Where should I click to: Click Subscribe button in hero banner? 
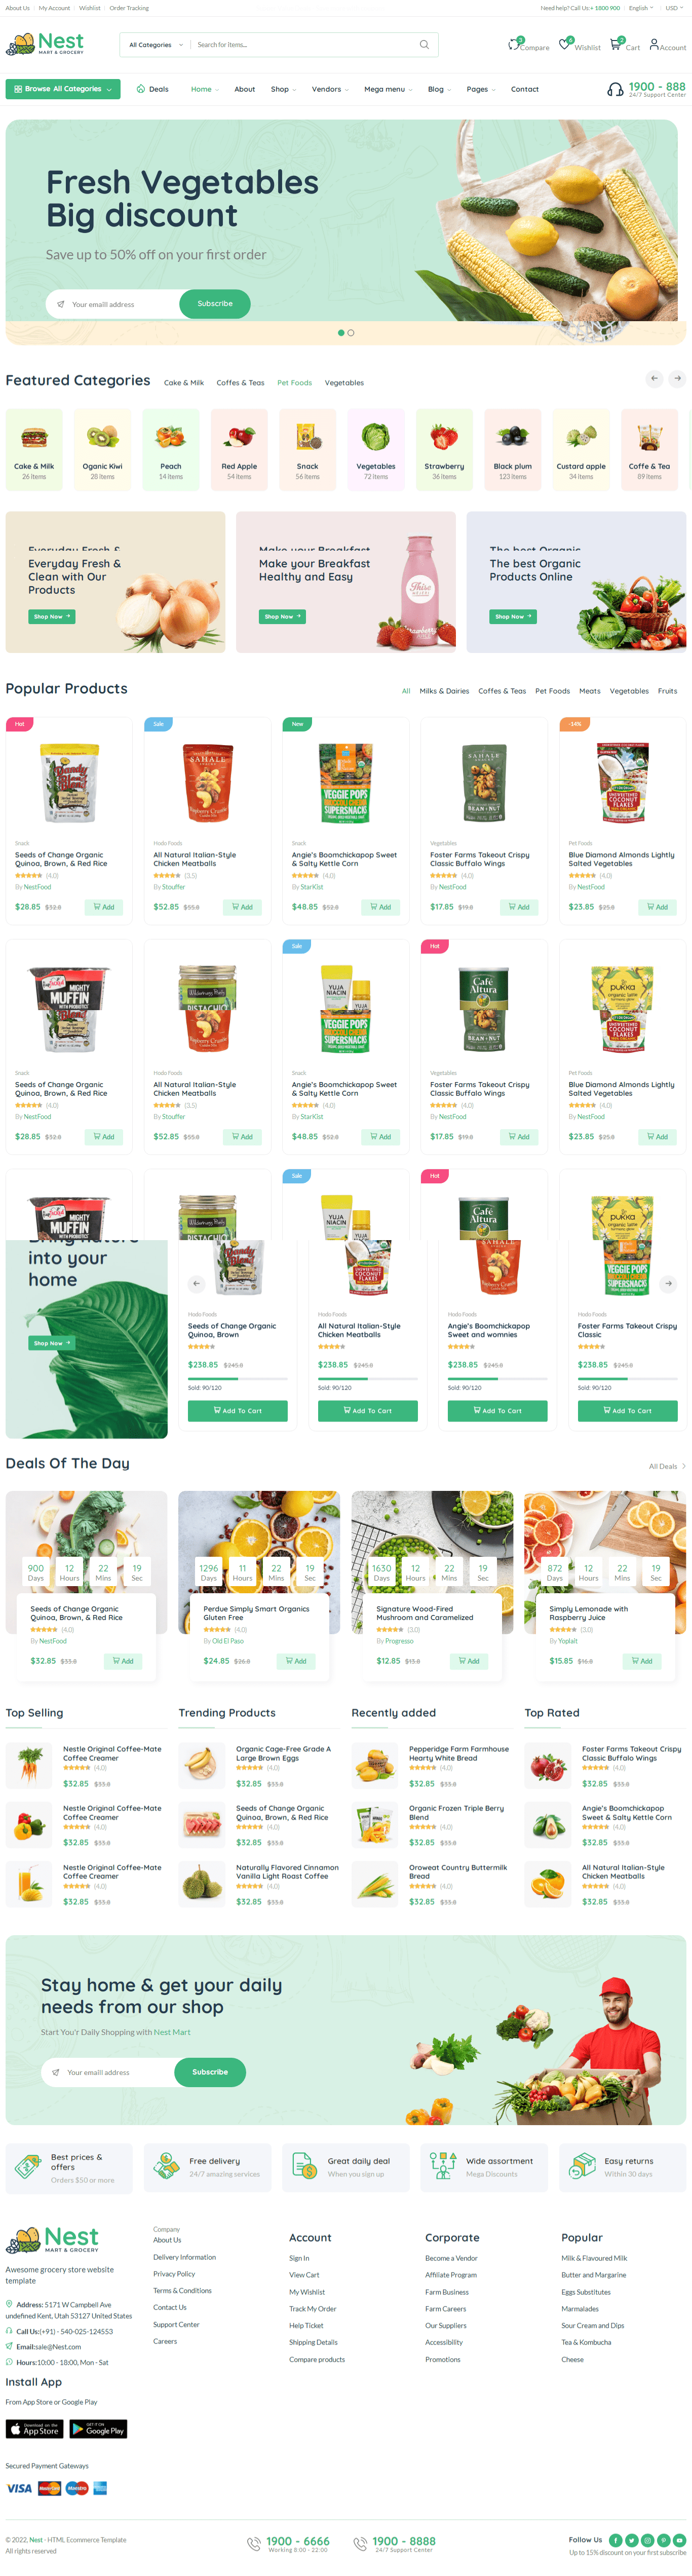tap(215, 304)
